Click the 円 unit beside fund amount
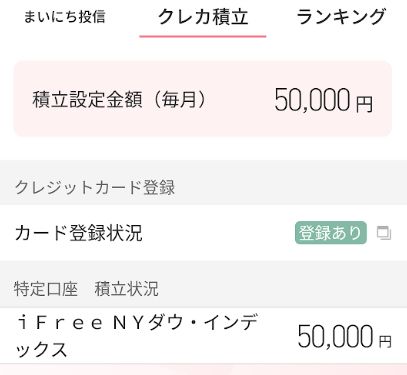 pos(385,341)
